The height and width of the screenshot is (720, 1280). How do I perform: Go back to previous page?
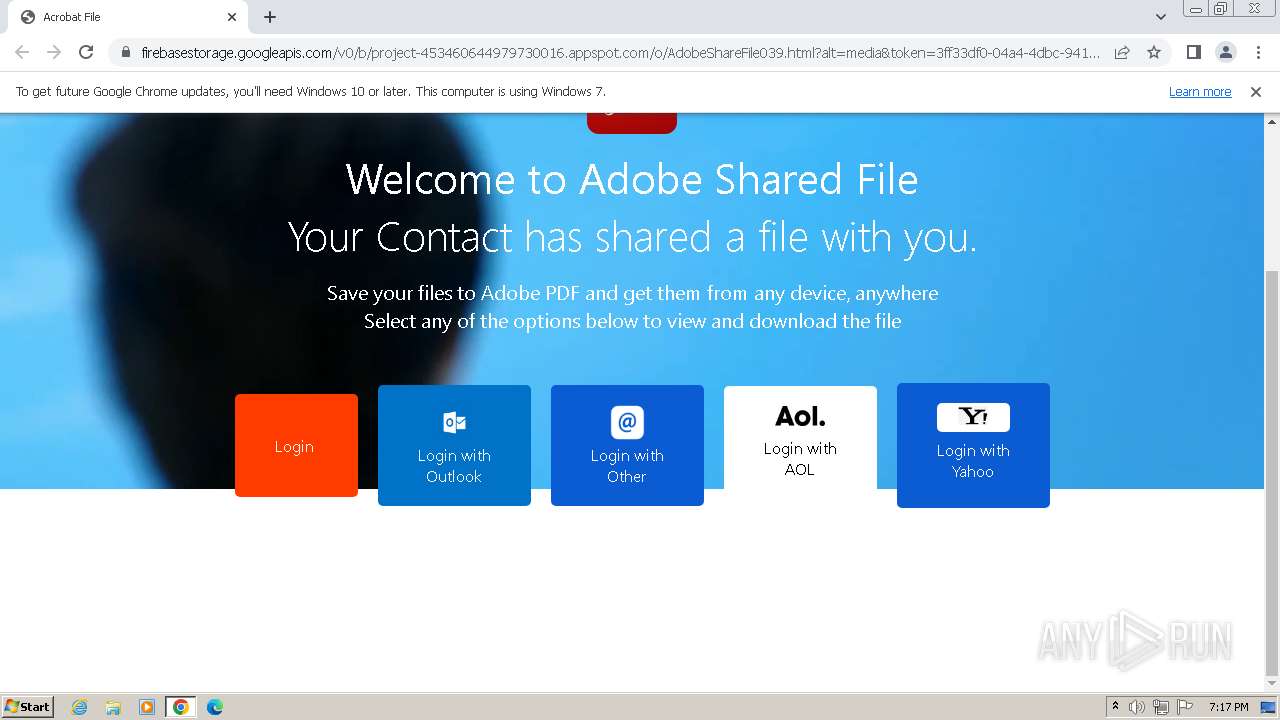(22, 52)
